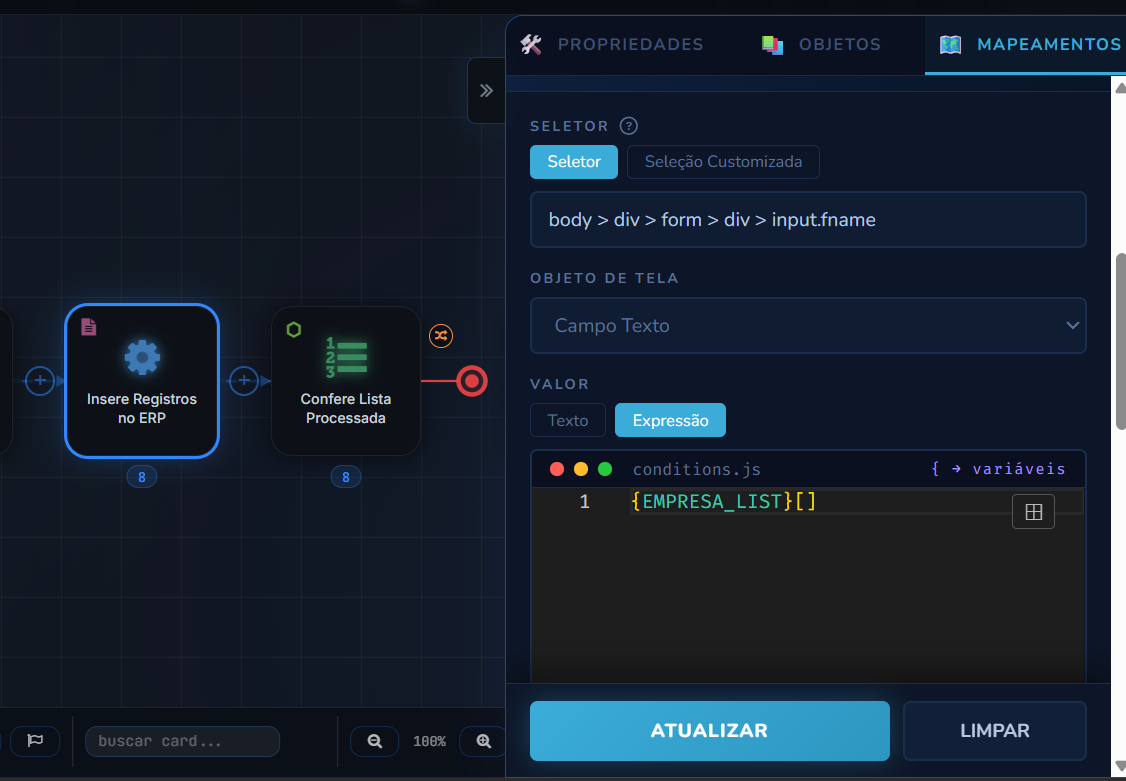
Task: Choose the Seletor mode button
Action: [x=574, y=162]
